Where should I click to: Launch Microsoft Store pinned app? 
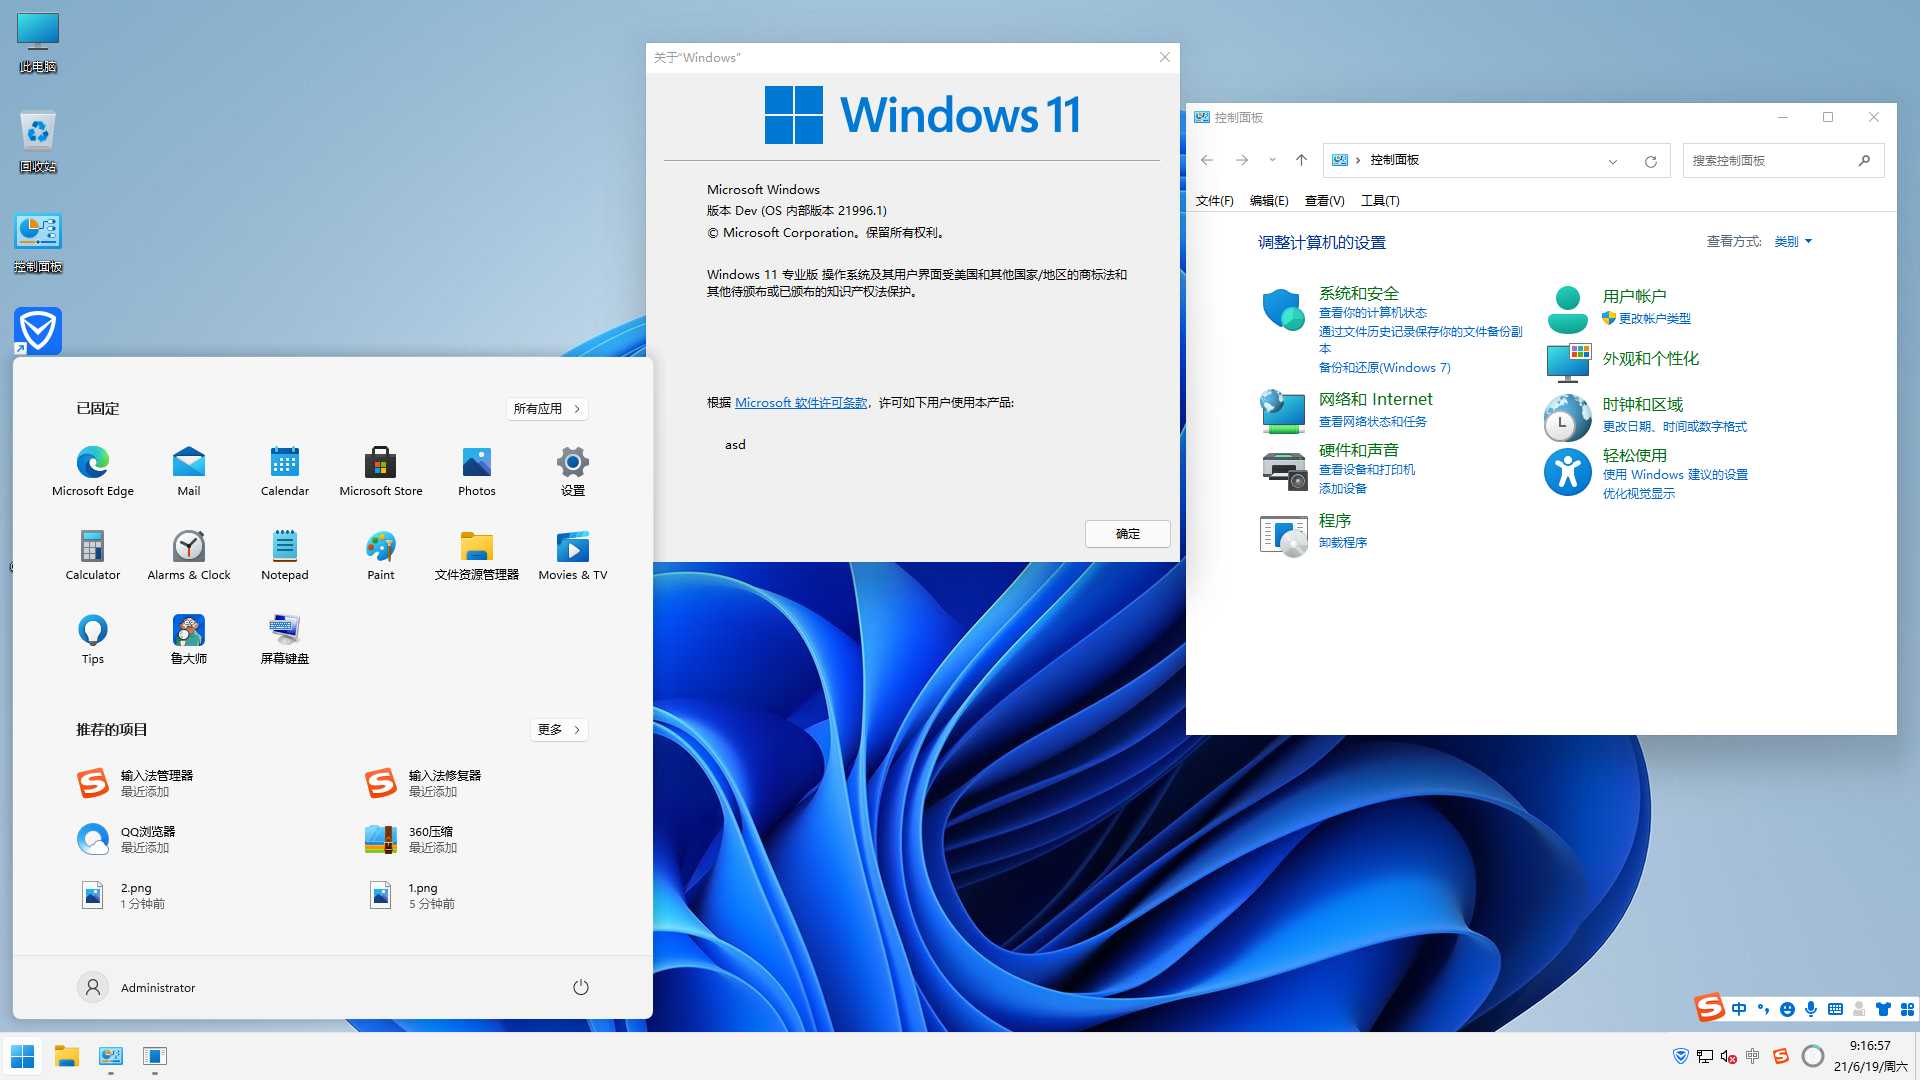(380, 463)
